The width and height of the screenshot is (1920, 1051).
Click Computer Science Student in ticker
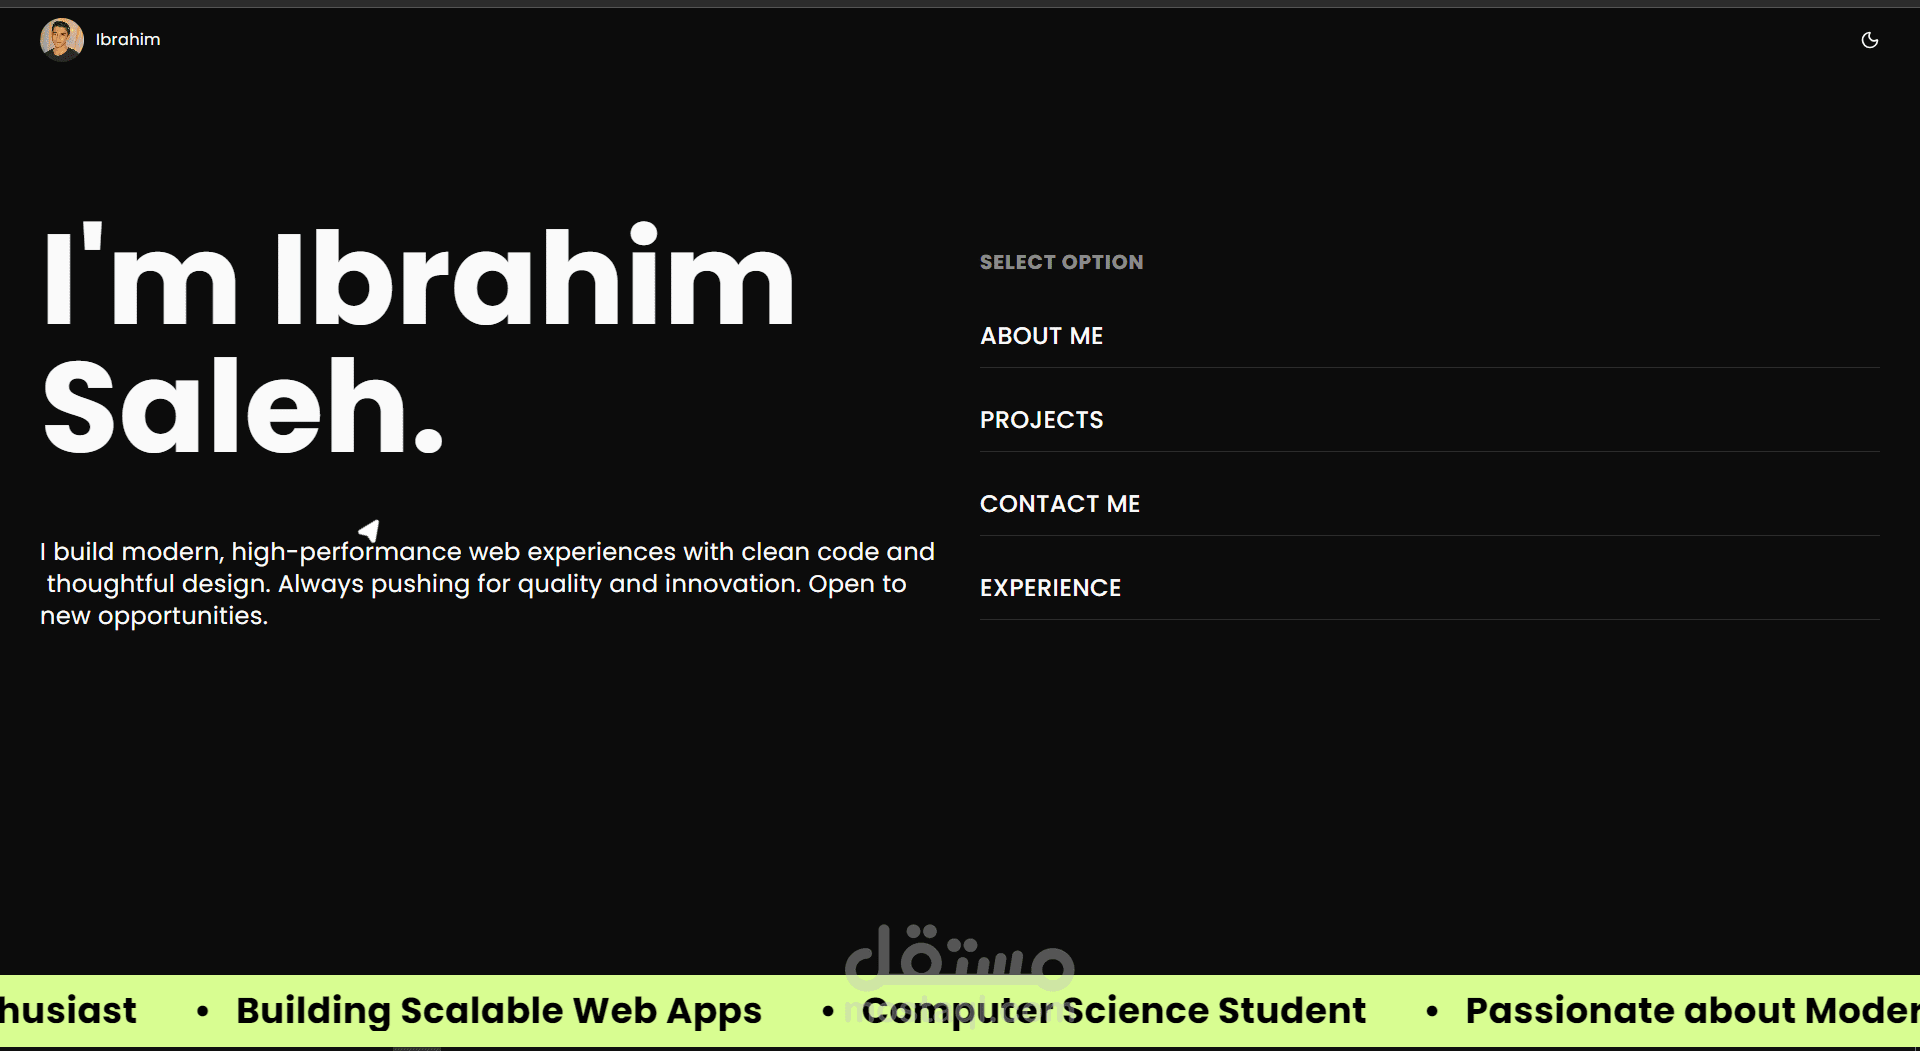pos(1116,1011)
